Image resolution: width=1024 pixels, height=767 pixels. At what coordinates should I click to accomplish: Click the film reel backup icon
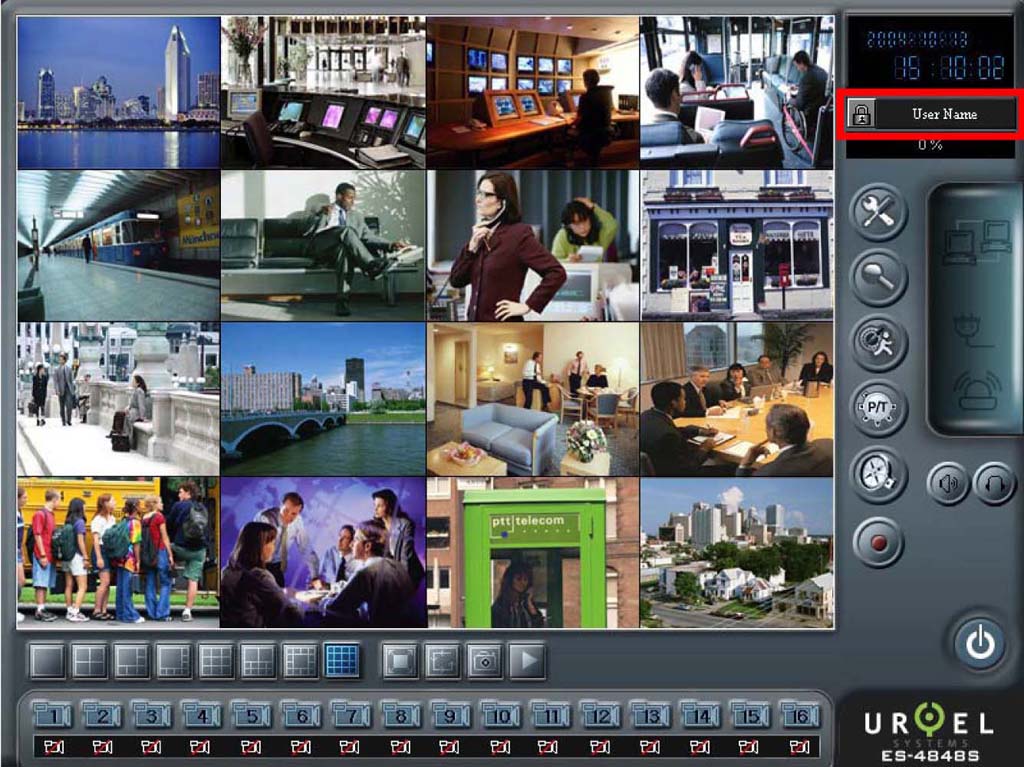[878, 474]
